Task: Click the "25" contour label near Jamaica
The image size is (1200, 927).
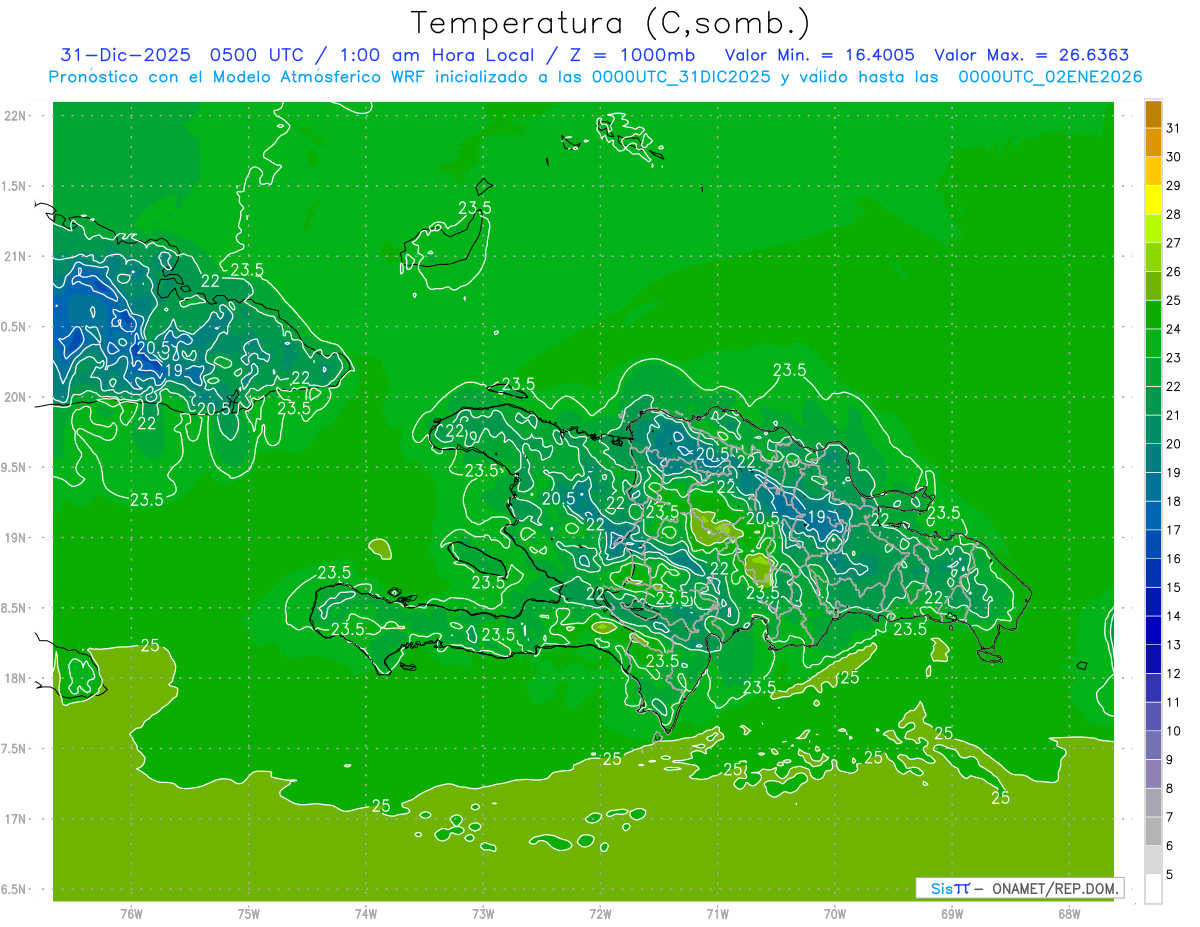Action: pyautogui.click(x=150, y=645)
